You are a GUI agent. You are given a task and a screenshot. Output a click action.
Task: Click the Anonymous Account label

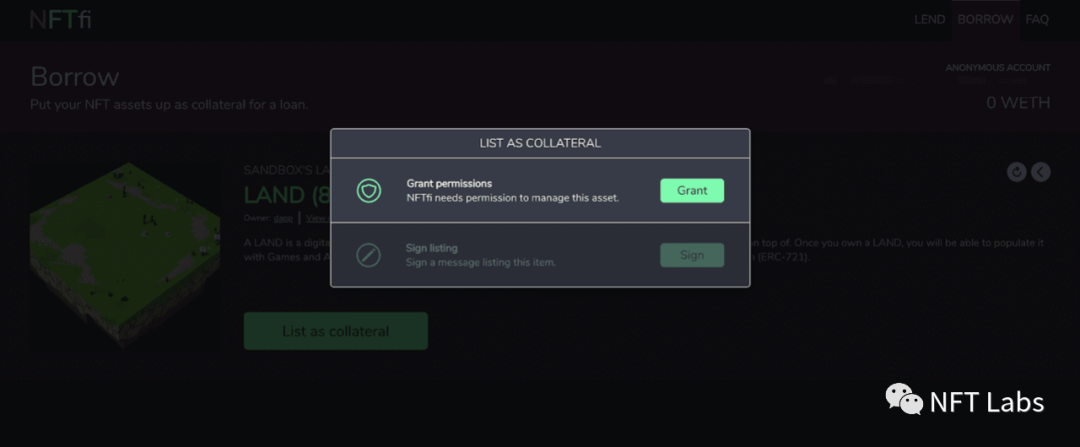coord(997,68)
